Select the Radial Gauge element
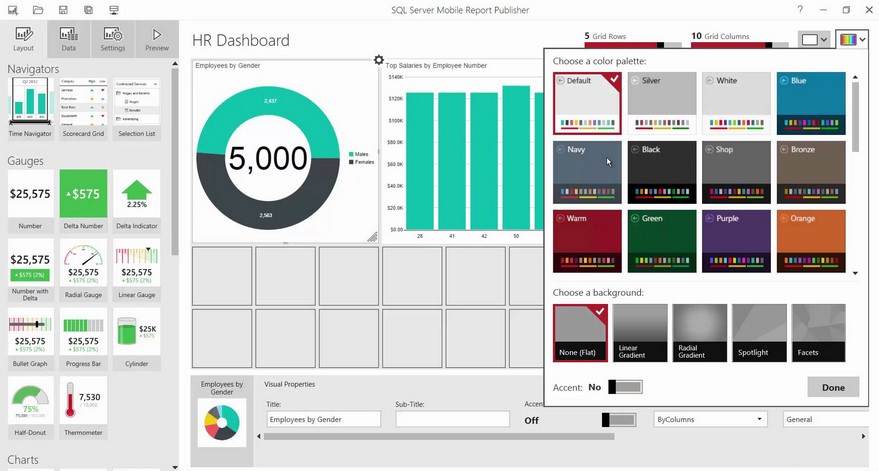Image resolution: width=879 pixels, height=471 pixels. 83,270
